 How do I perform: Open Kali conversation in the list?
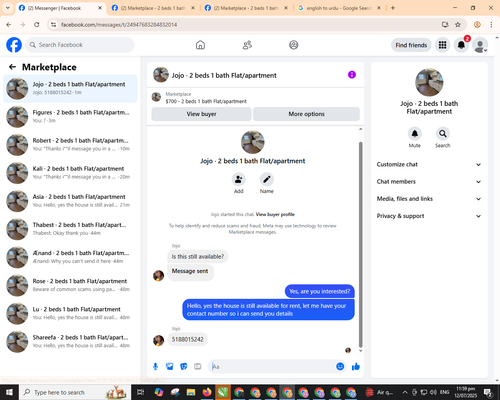[70, 173]
